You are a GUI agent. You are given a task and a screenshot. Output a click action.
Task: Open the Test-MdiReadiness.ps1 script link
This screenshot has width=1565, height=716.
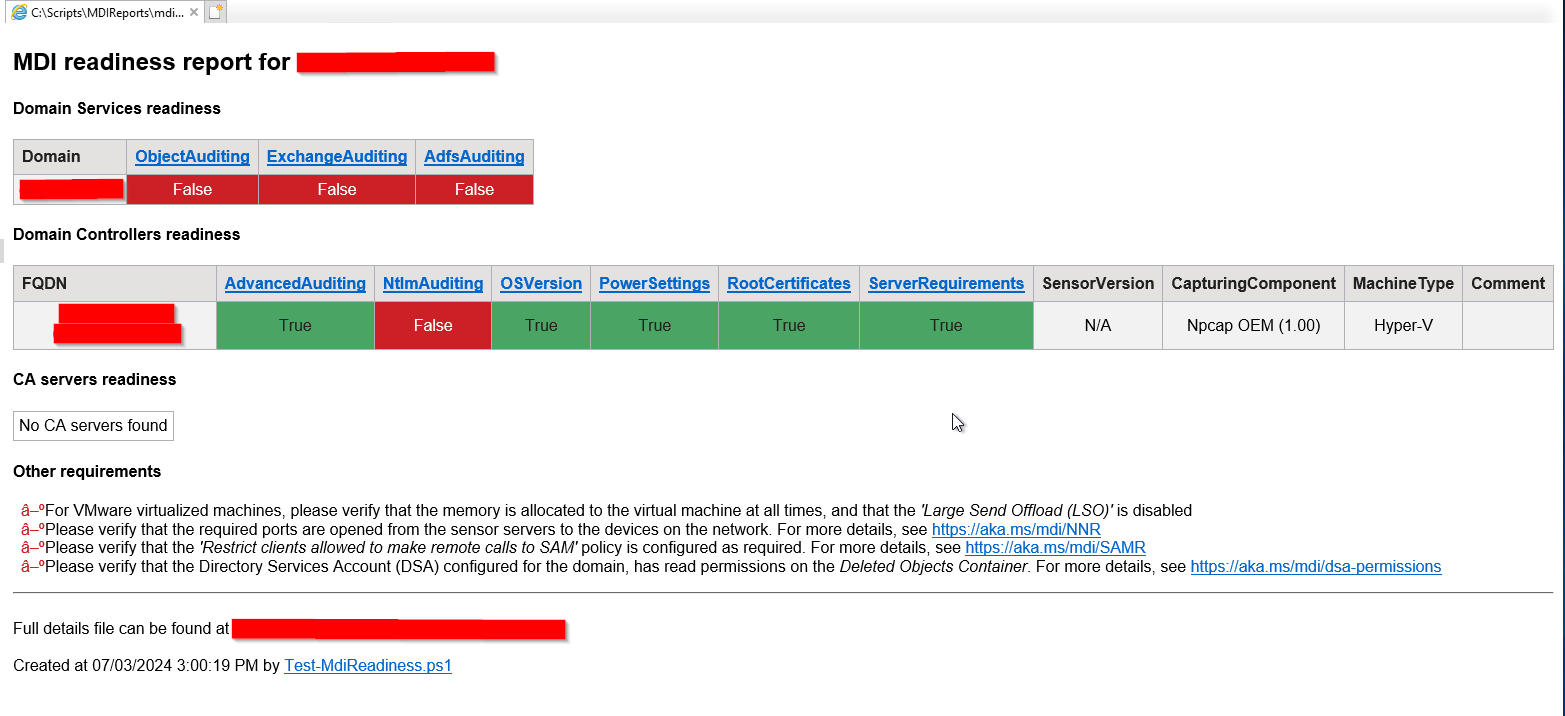pos(367,665)
